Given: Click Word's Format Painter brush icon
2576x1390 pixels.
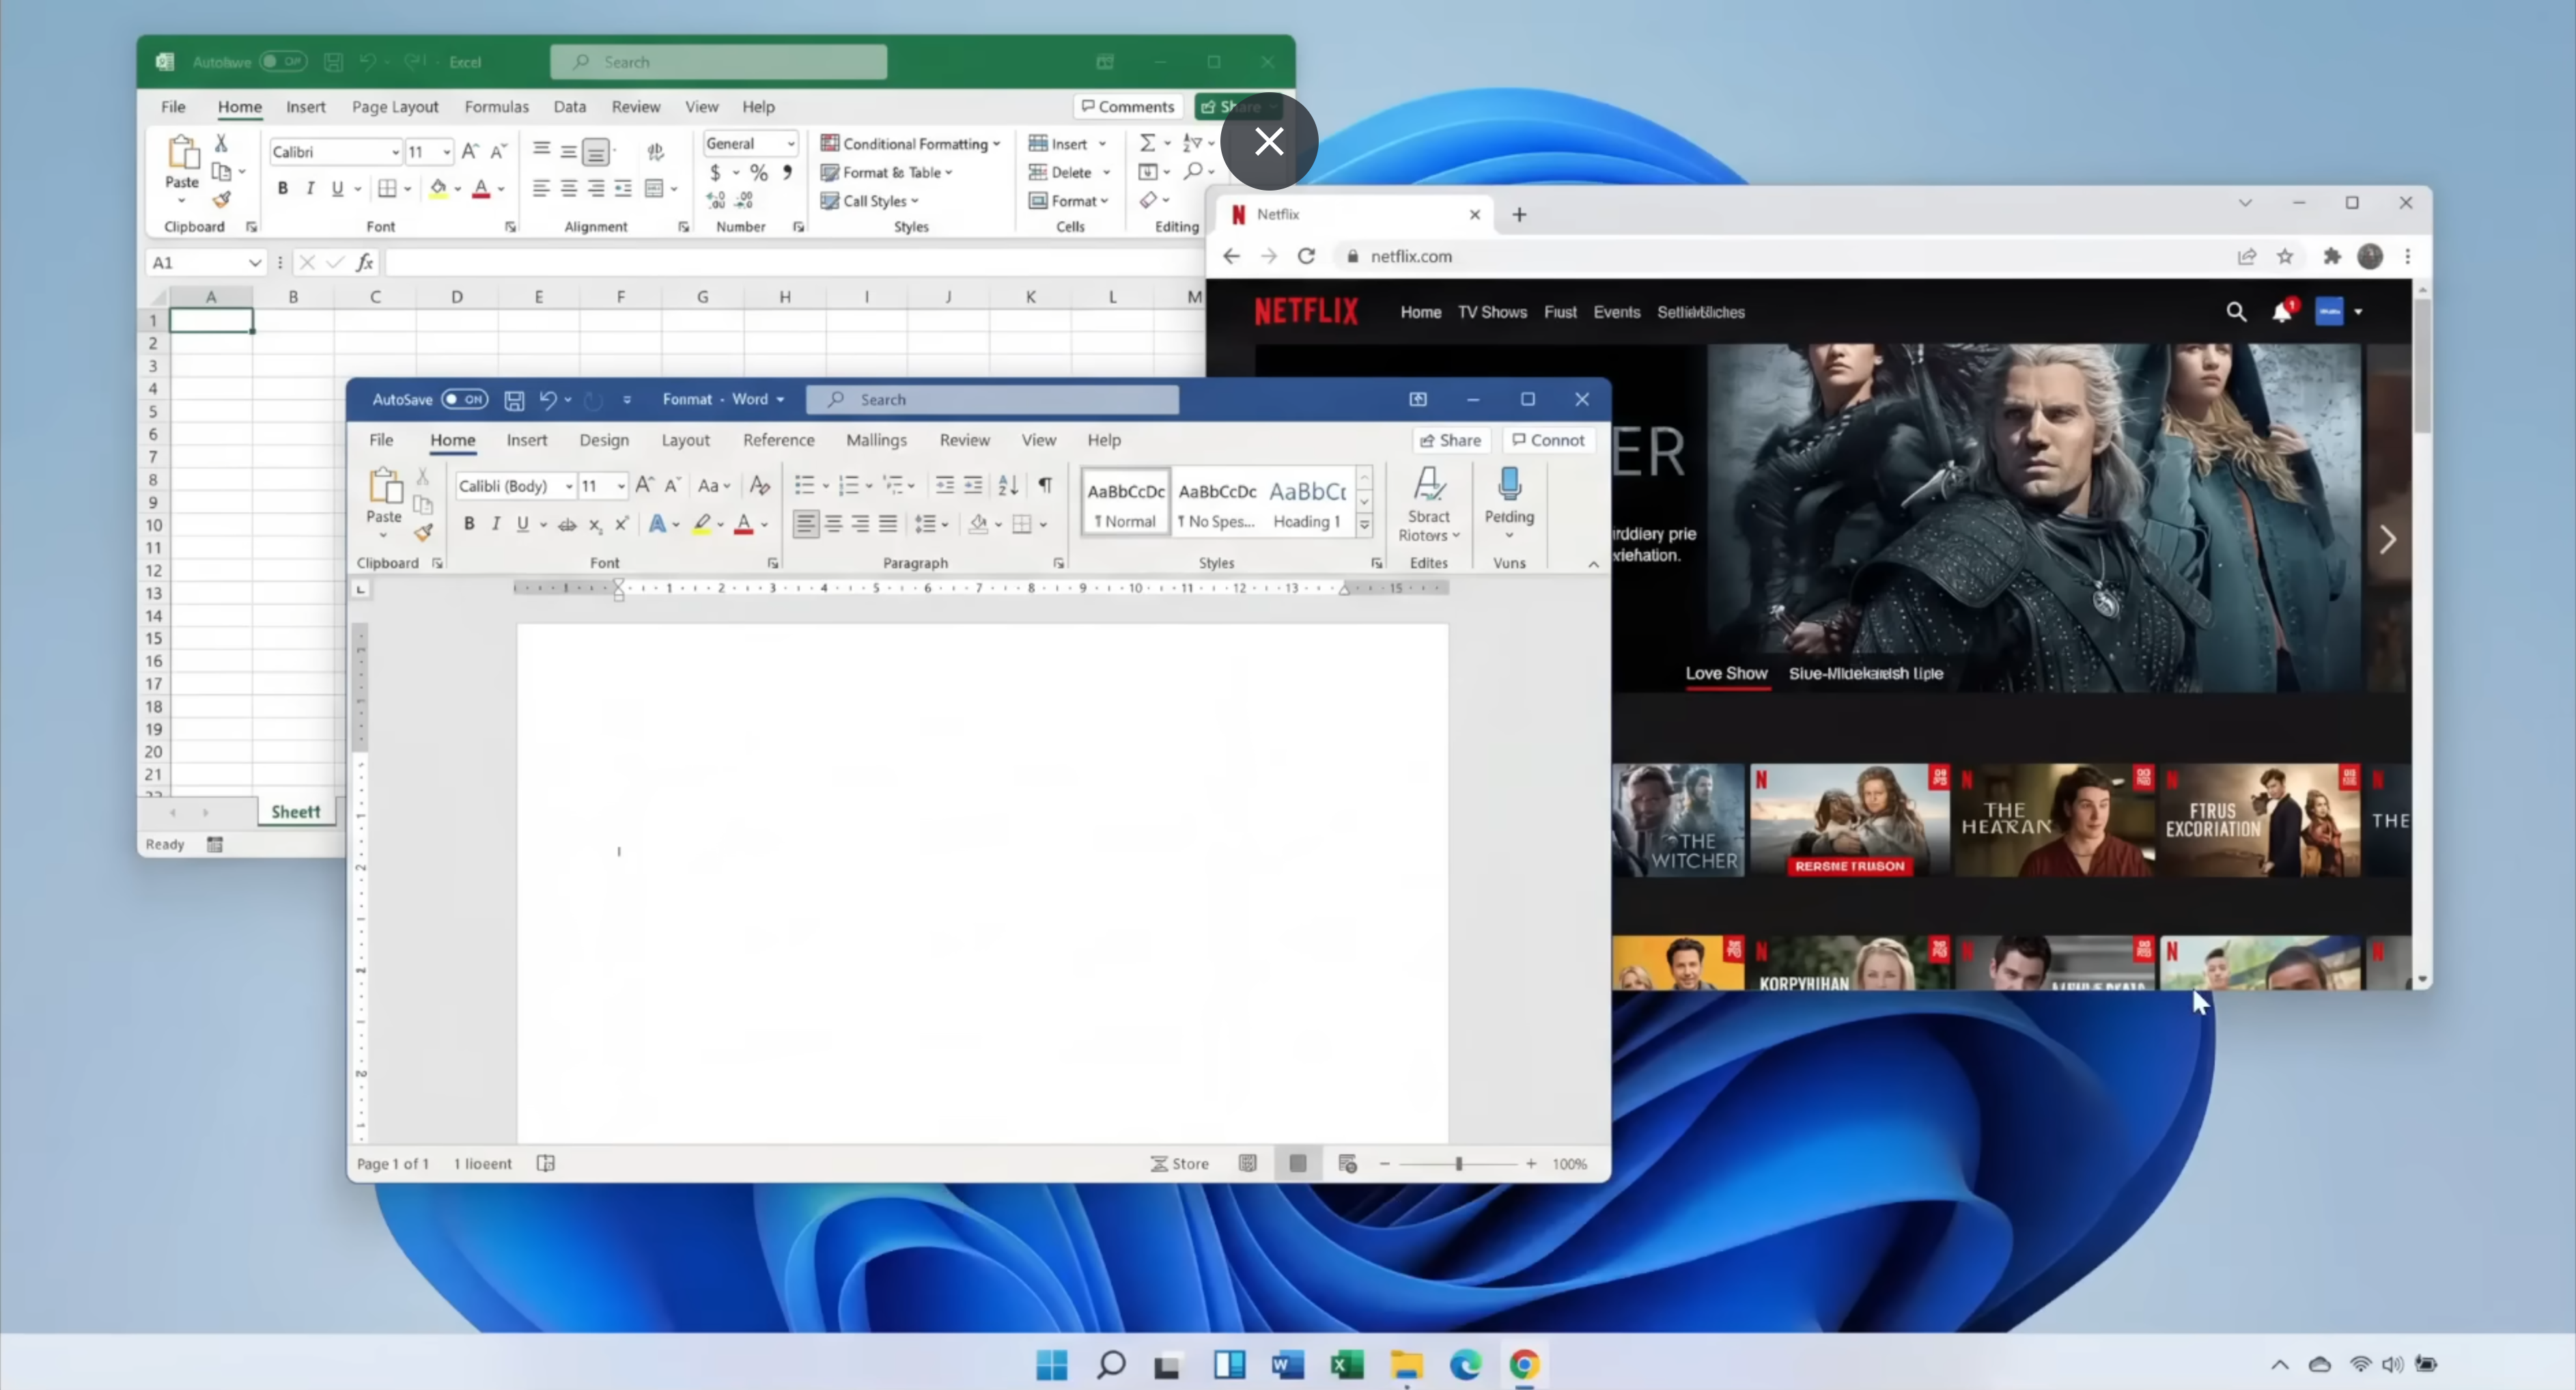Looking at the screenshot, I should pos(424,533).
